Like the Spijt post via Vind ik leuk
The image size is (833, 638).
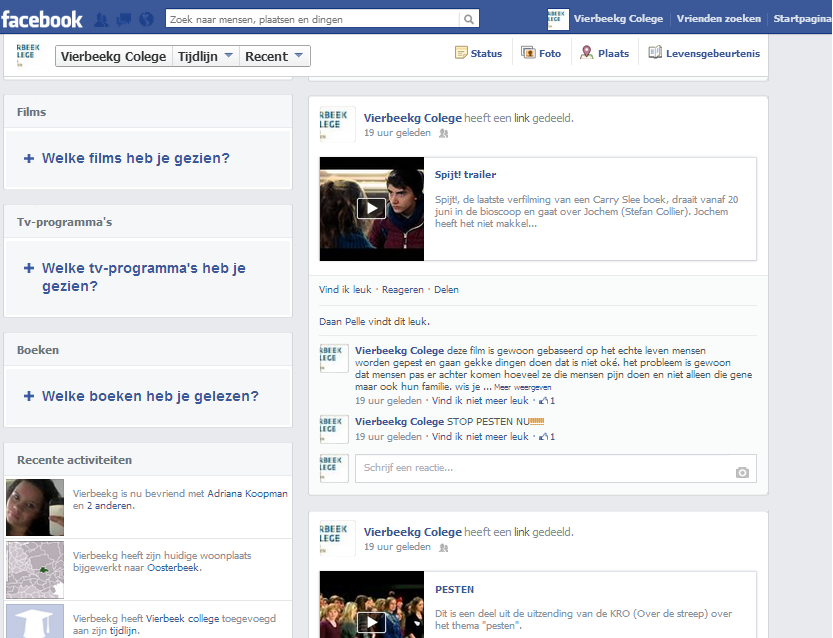(x=345, y=290)
